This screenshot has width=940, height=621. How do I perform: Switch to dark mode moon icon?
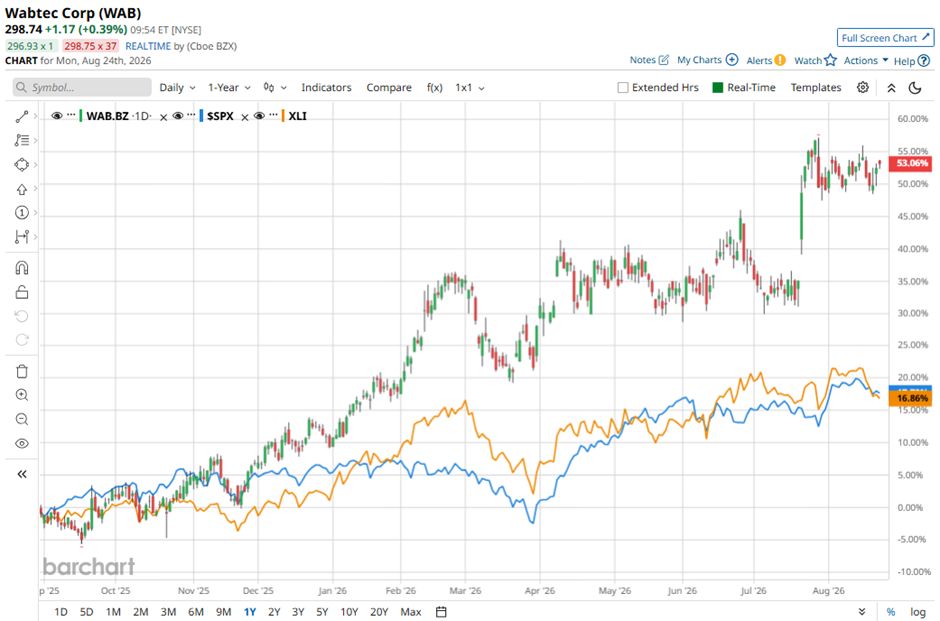point(915,88)
